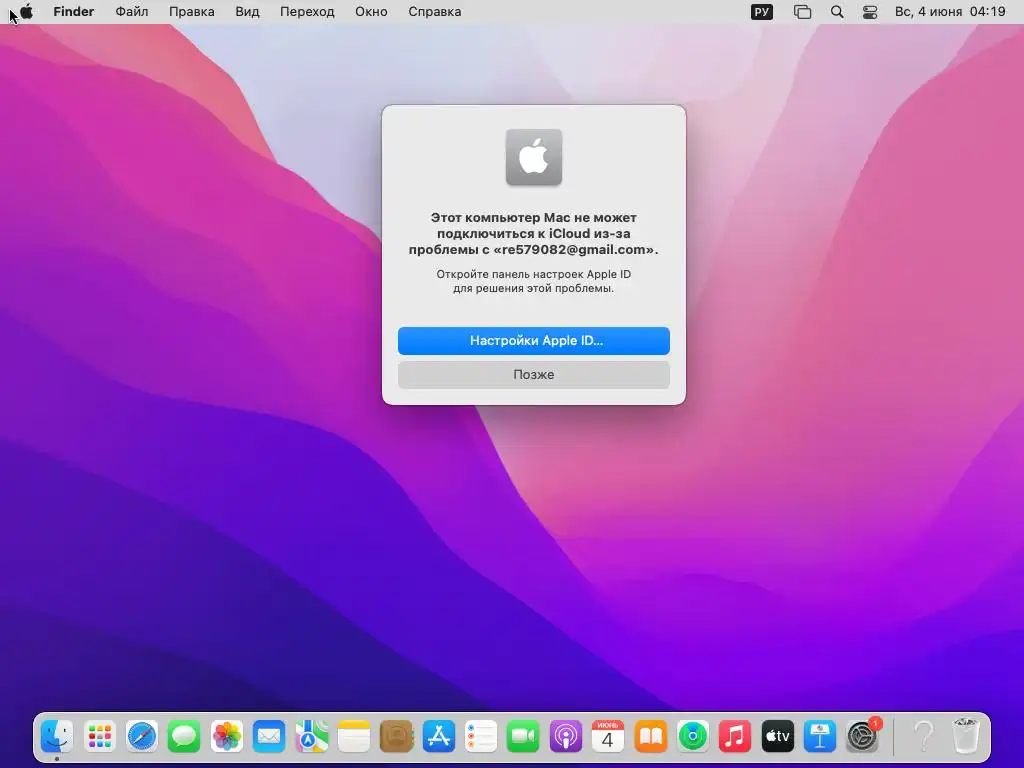Open the Finder menu
The width and height of the screenshot is (1024, 768).
[x=74, y=12]
